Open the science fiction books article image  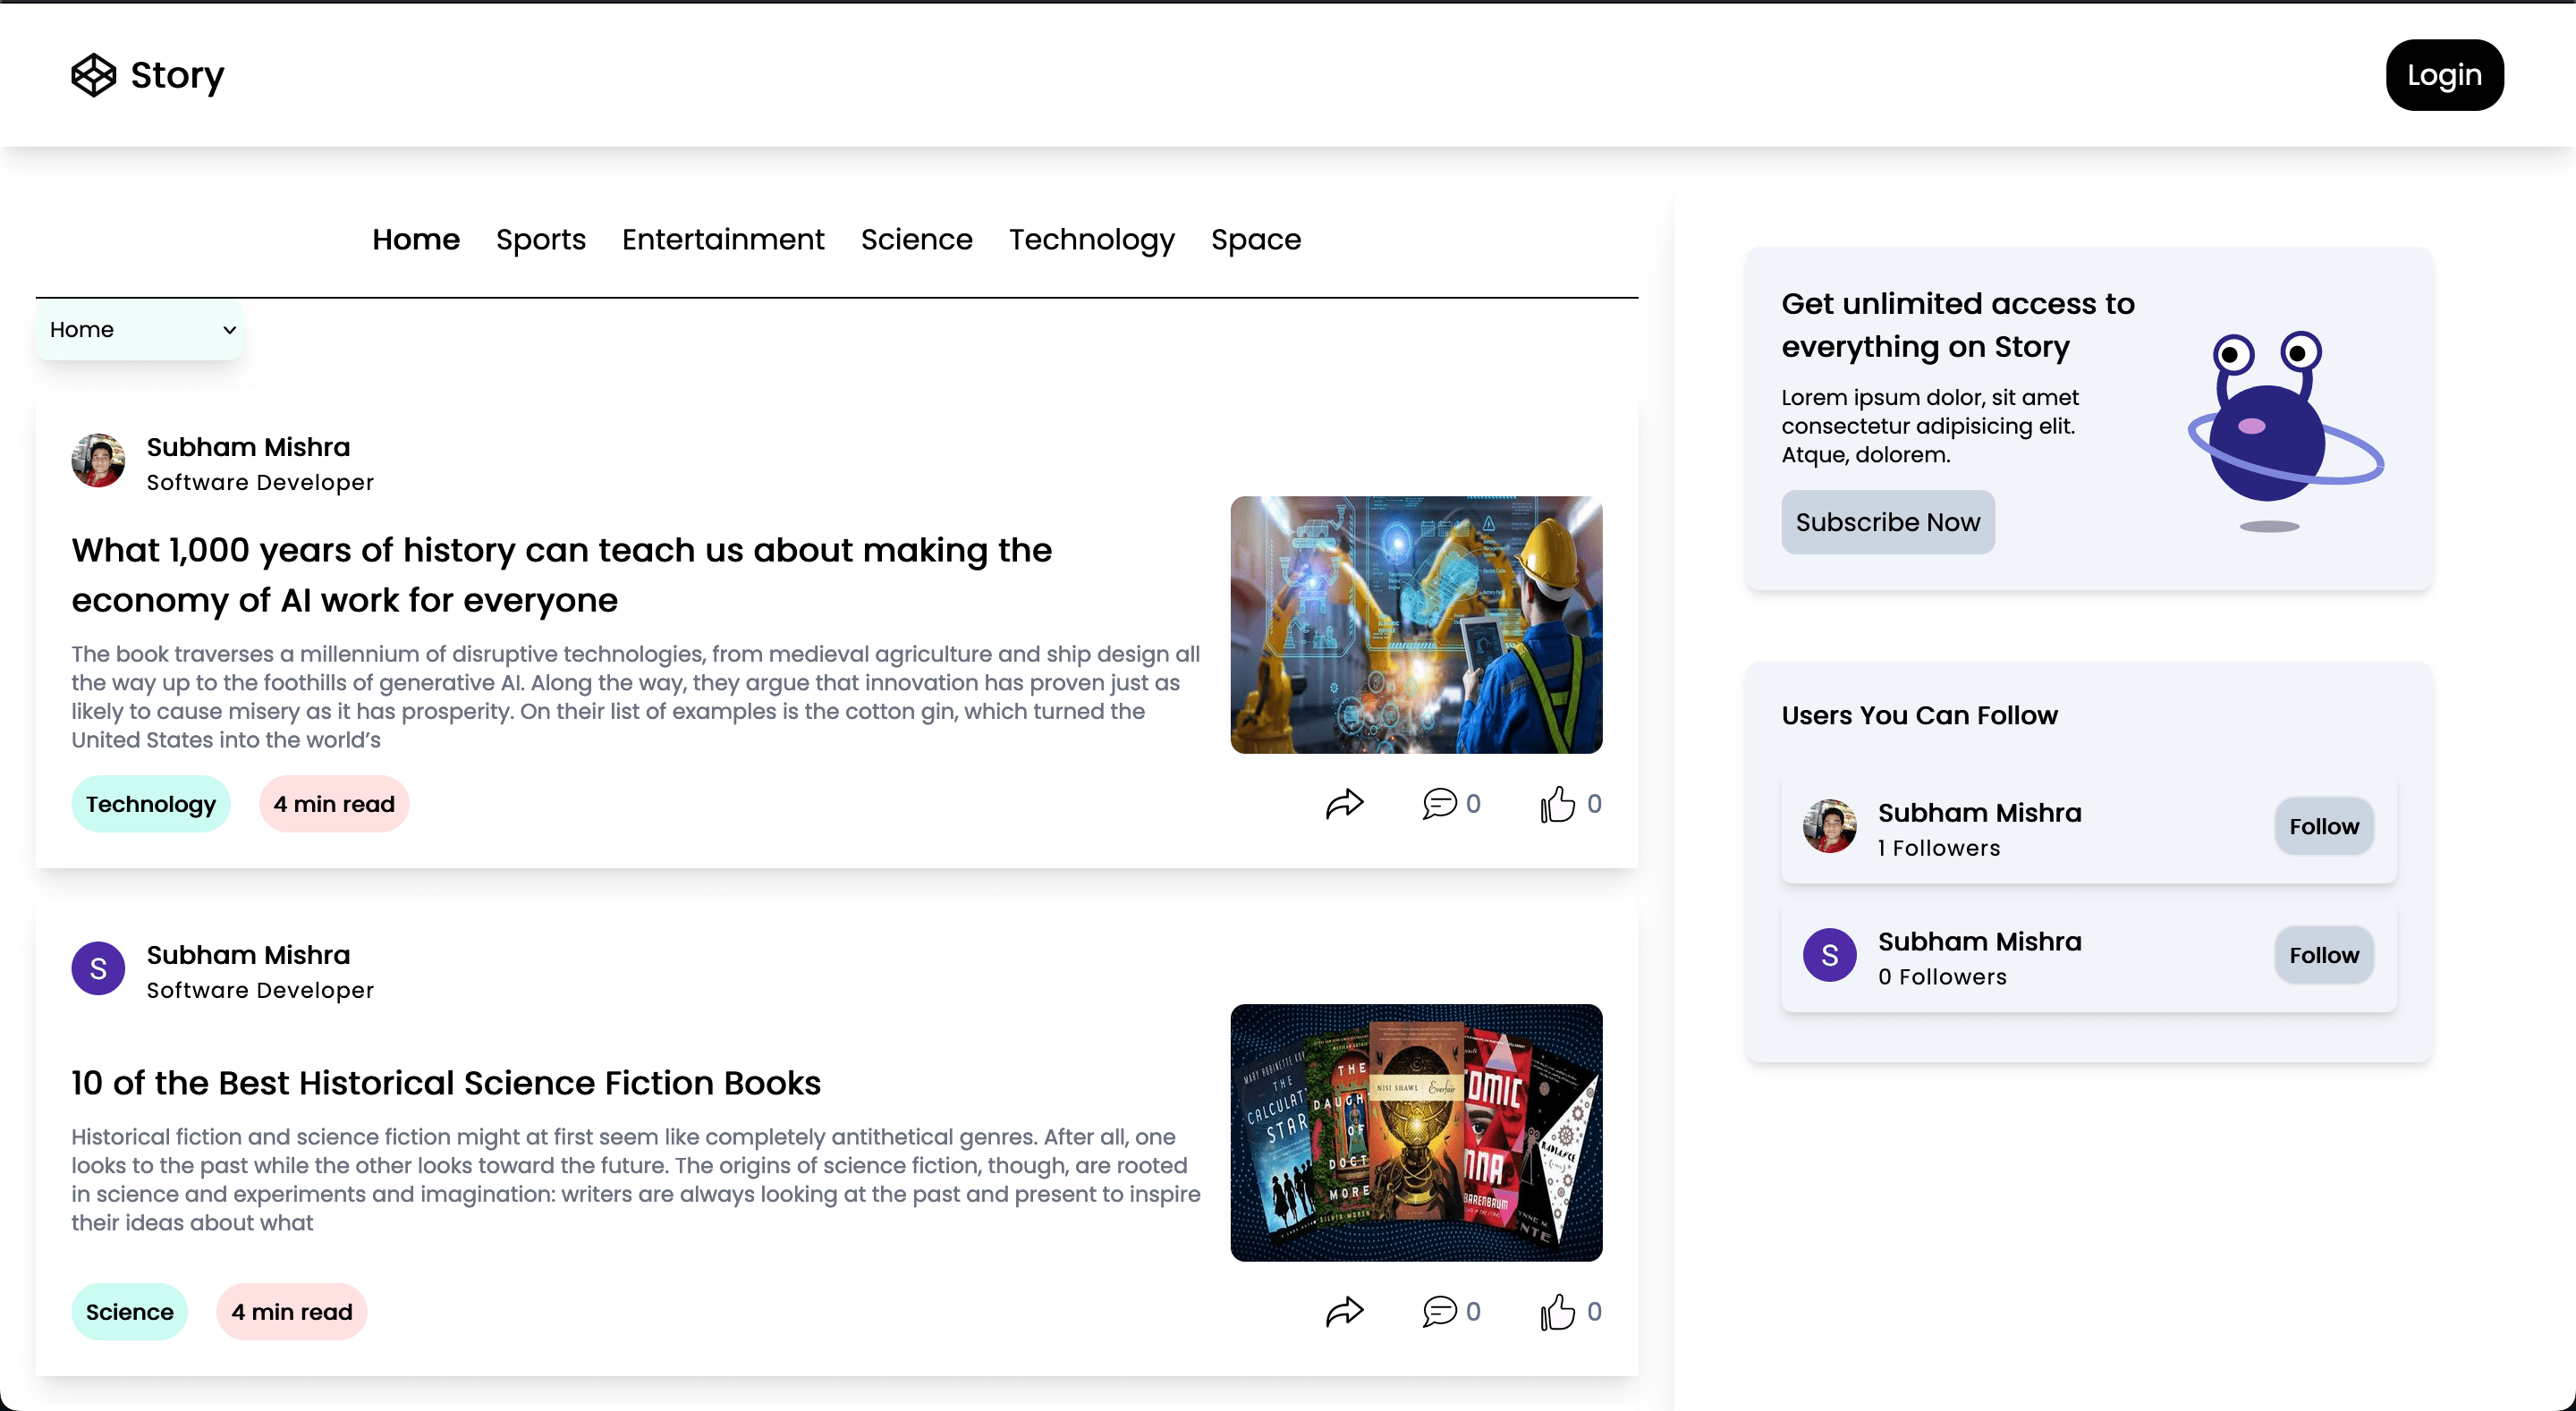coord(1416,1131)
